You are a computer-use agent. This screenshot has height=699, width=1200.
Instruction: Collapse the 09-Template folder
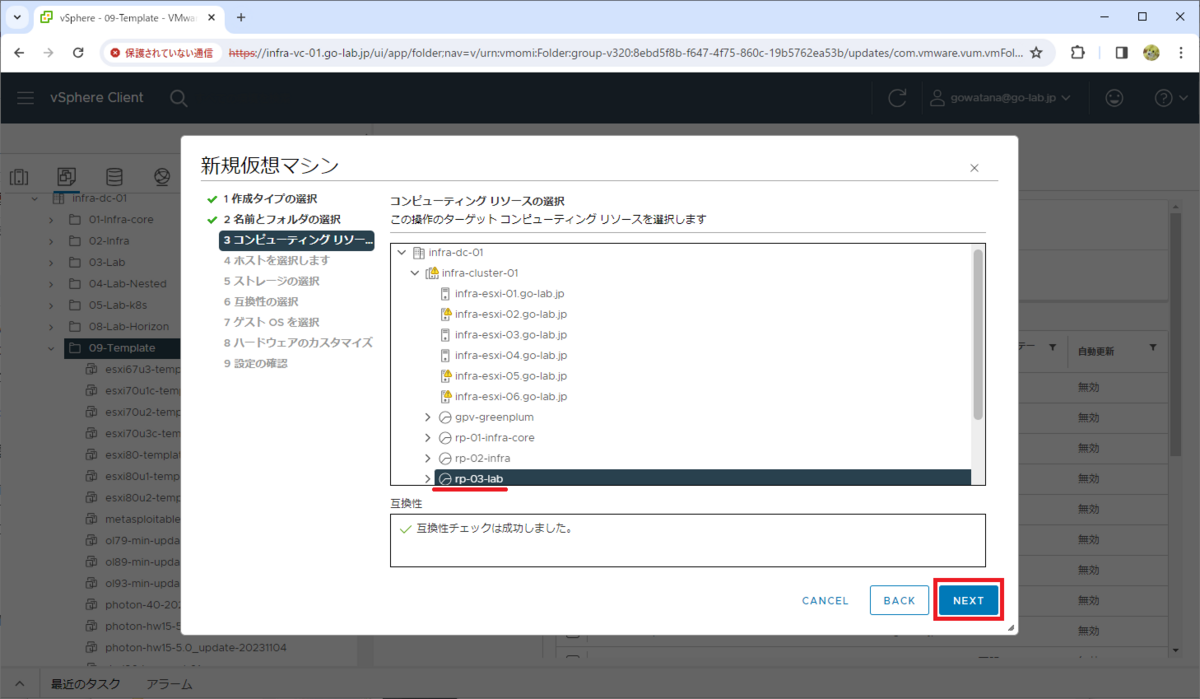[50, 348]
